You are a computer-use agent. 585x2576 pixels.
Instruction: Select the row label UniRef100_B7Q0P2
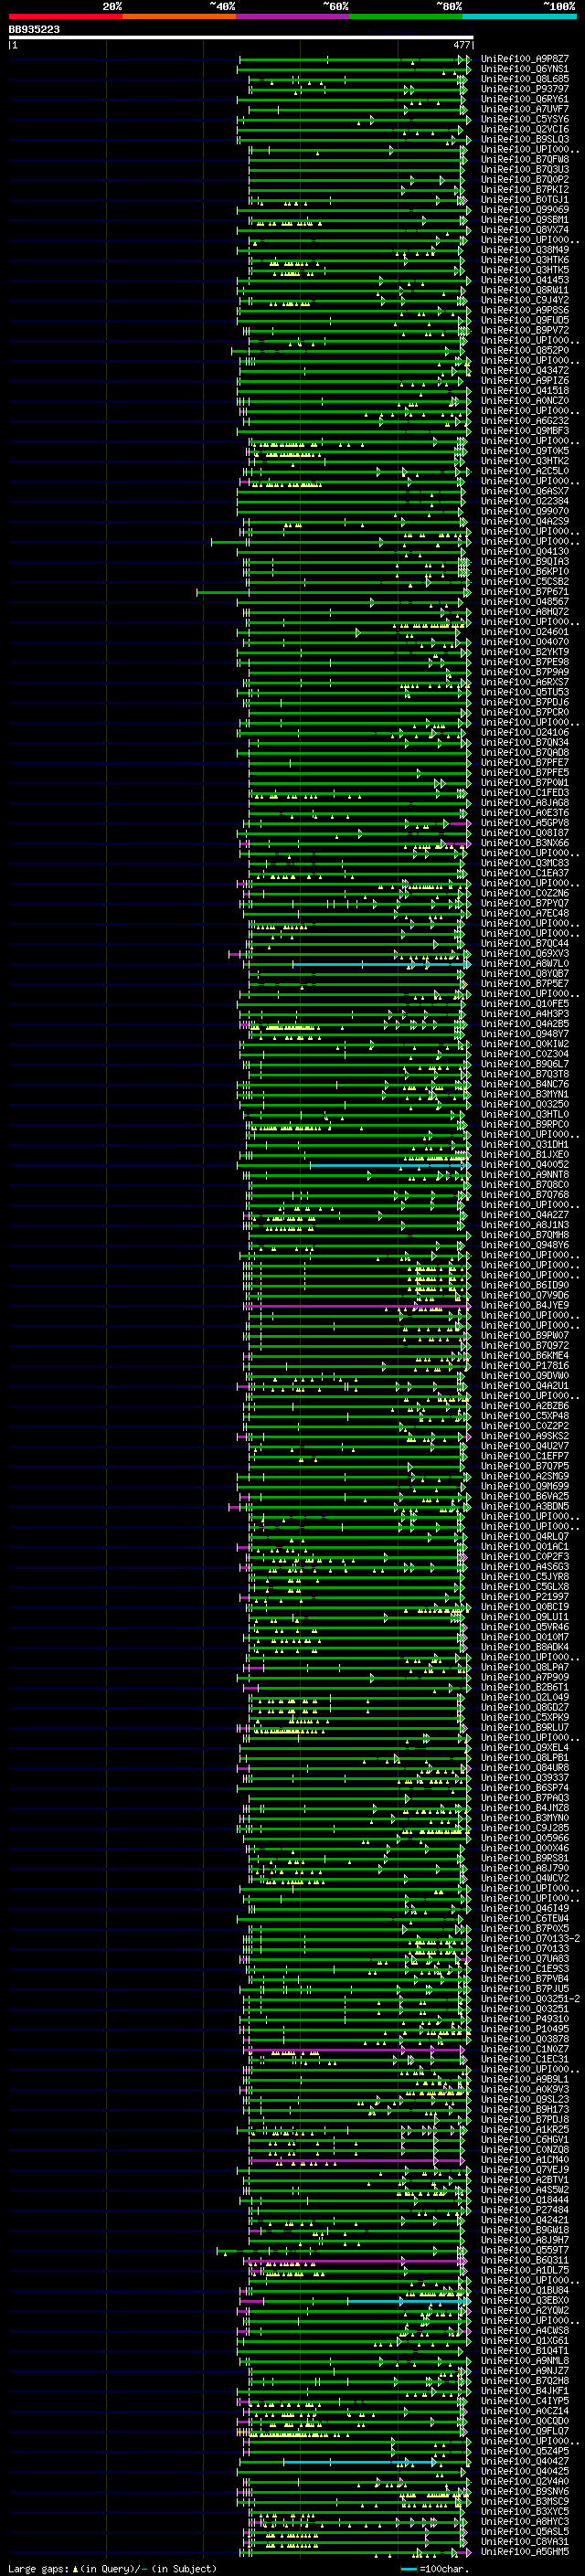click(525, 179)
